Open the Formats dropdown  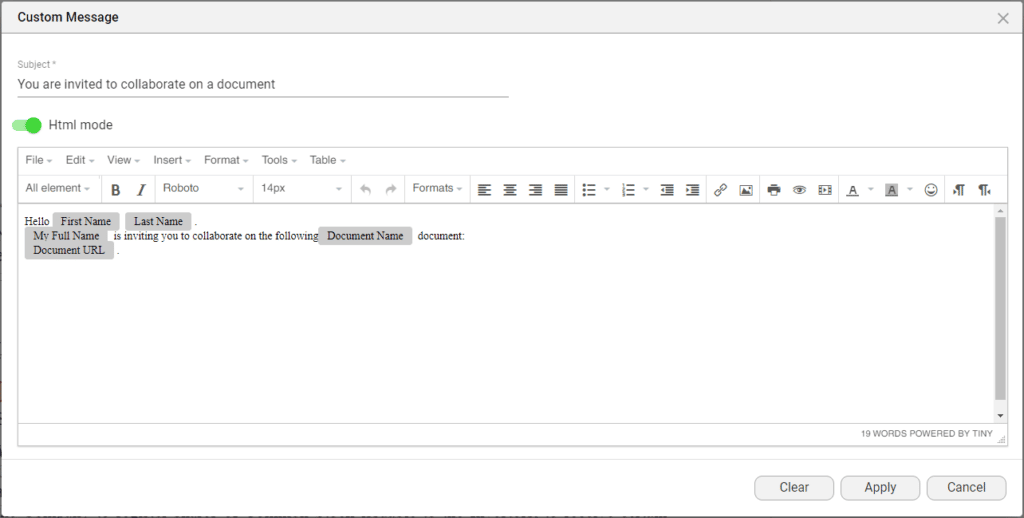click(437, 188)
